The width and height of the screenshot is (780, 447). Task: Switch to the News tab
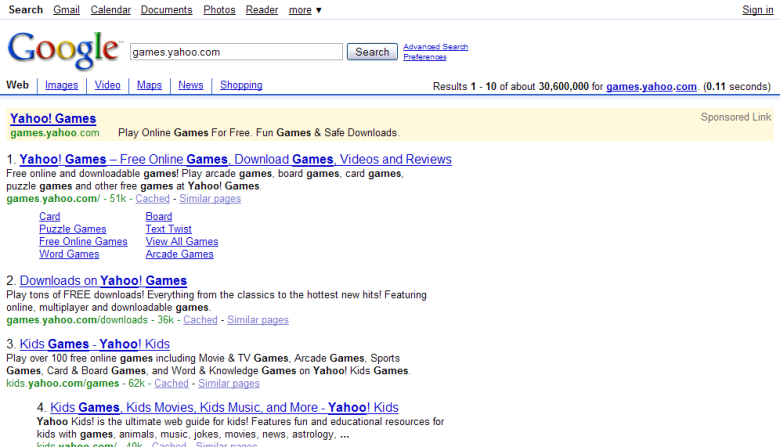[191, 85]
